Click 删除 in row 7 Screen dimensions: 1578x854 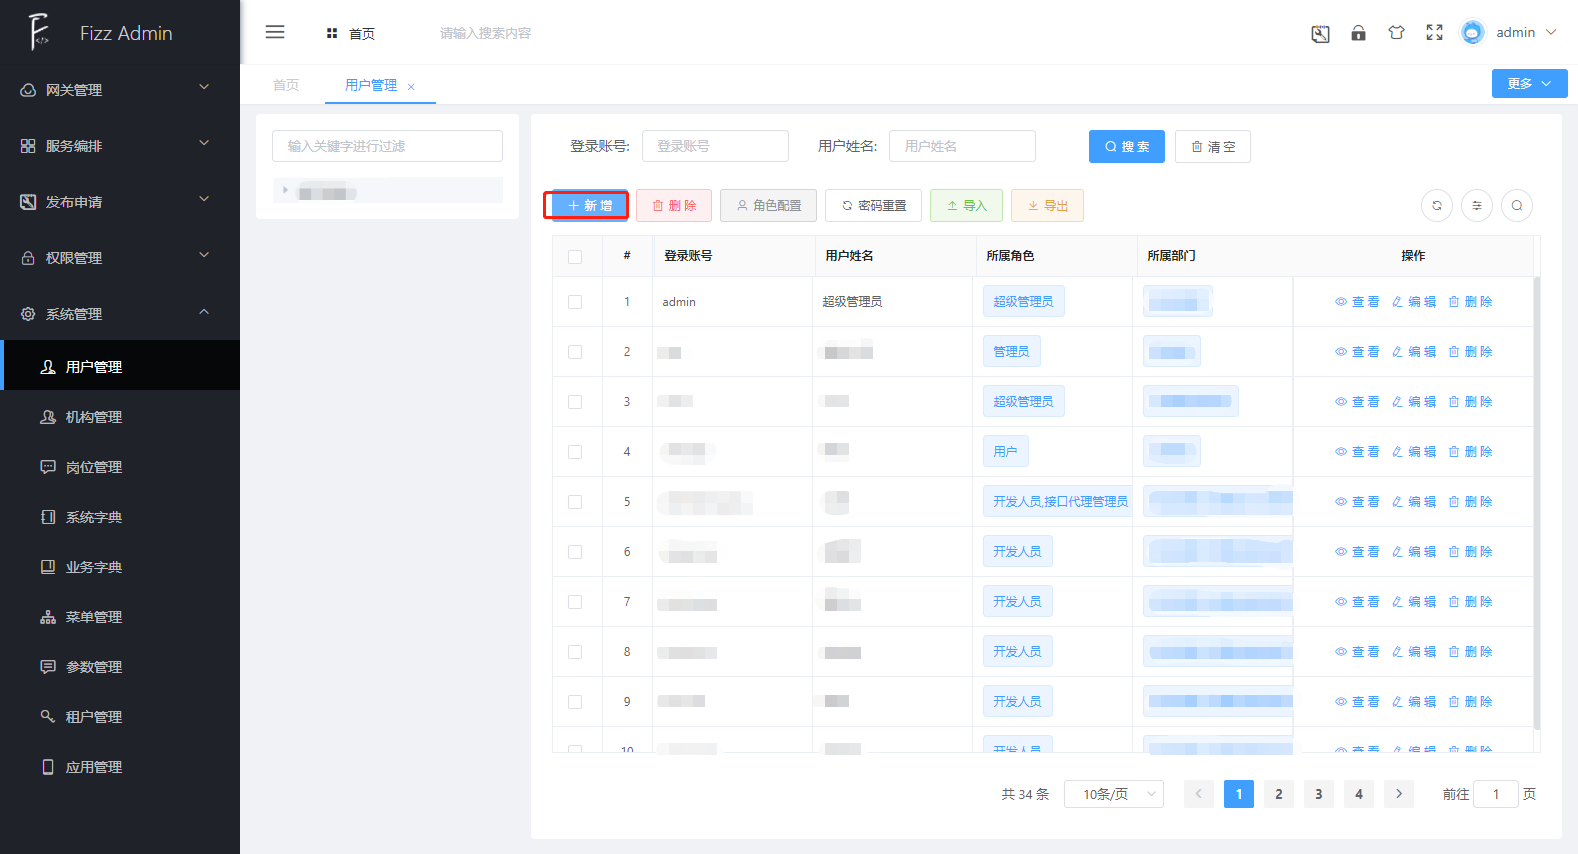pyautogui.click(x=1470, y=602)
